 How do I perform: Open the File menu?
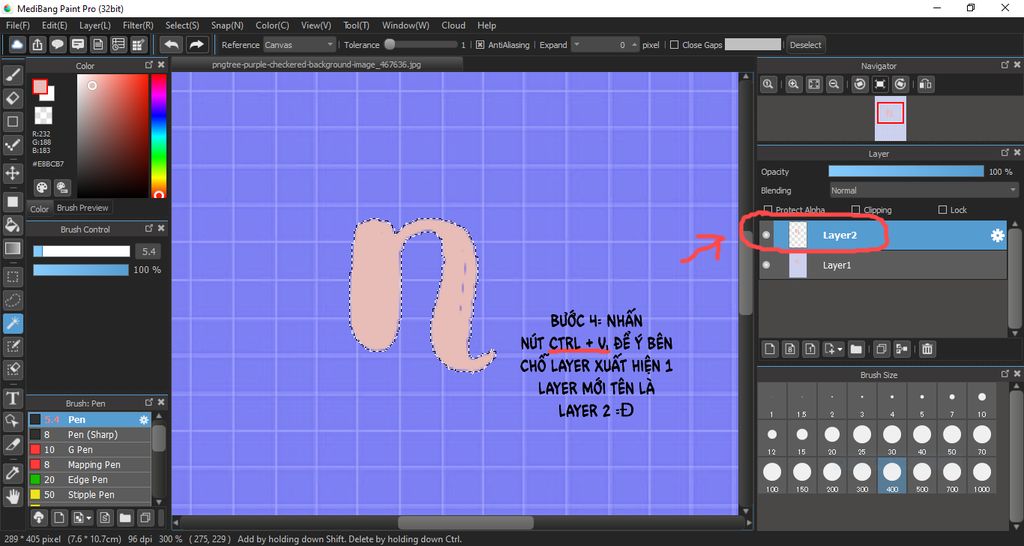click(x=18, y=25)
